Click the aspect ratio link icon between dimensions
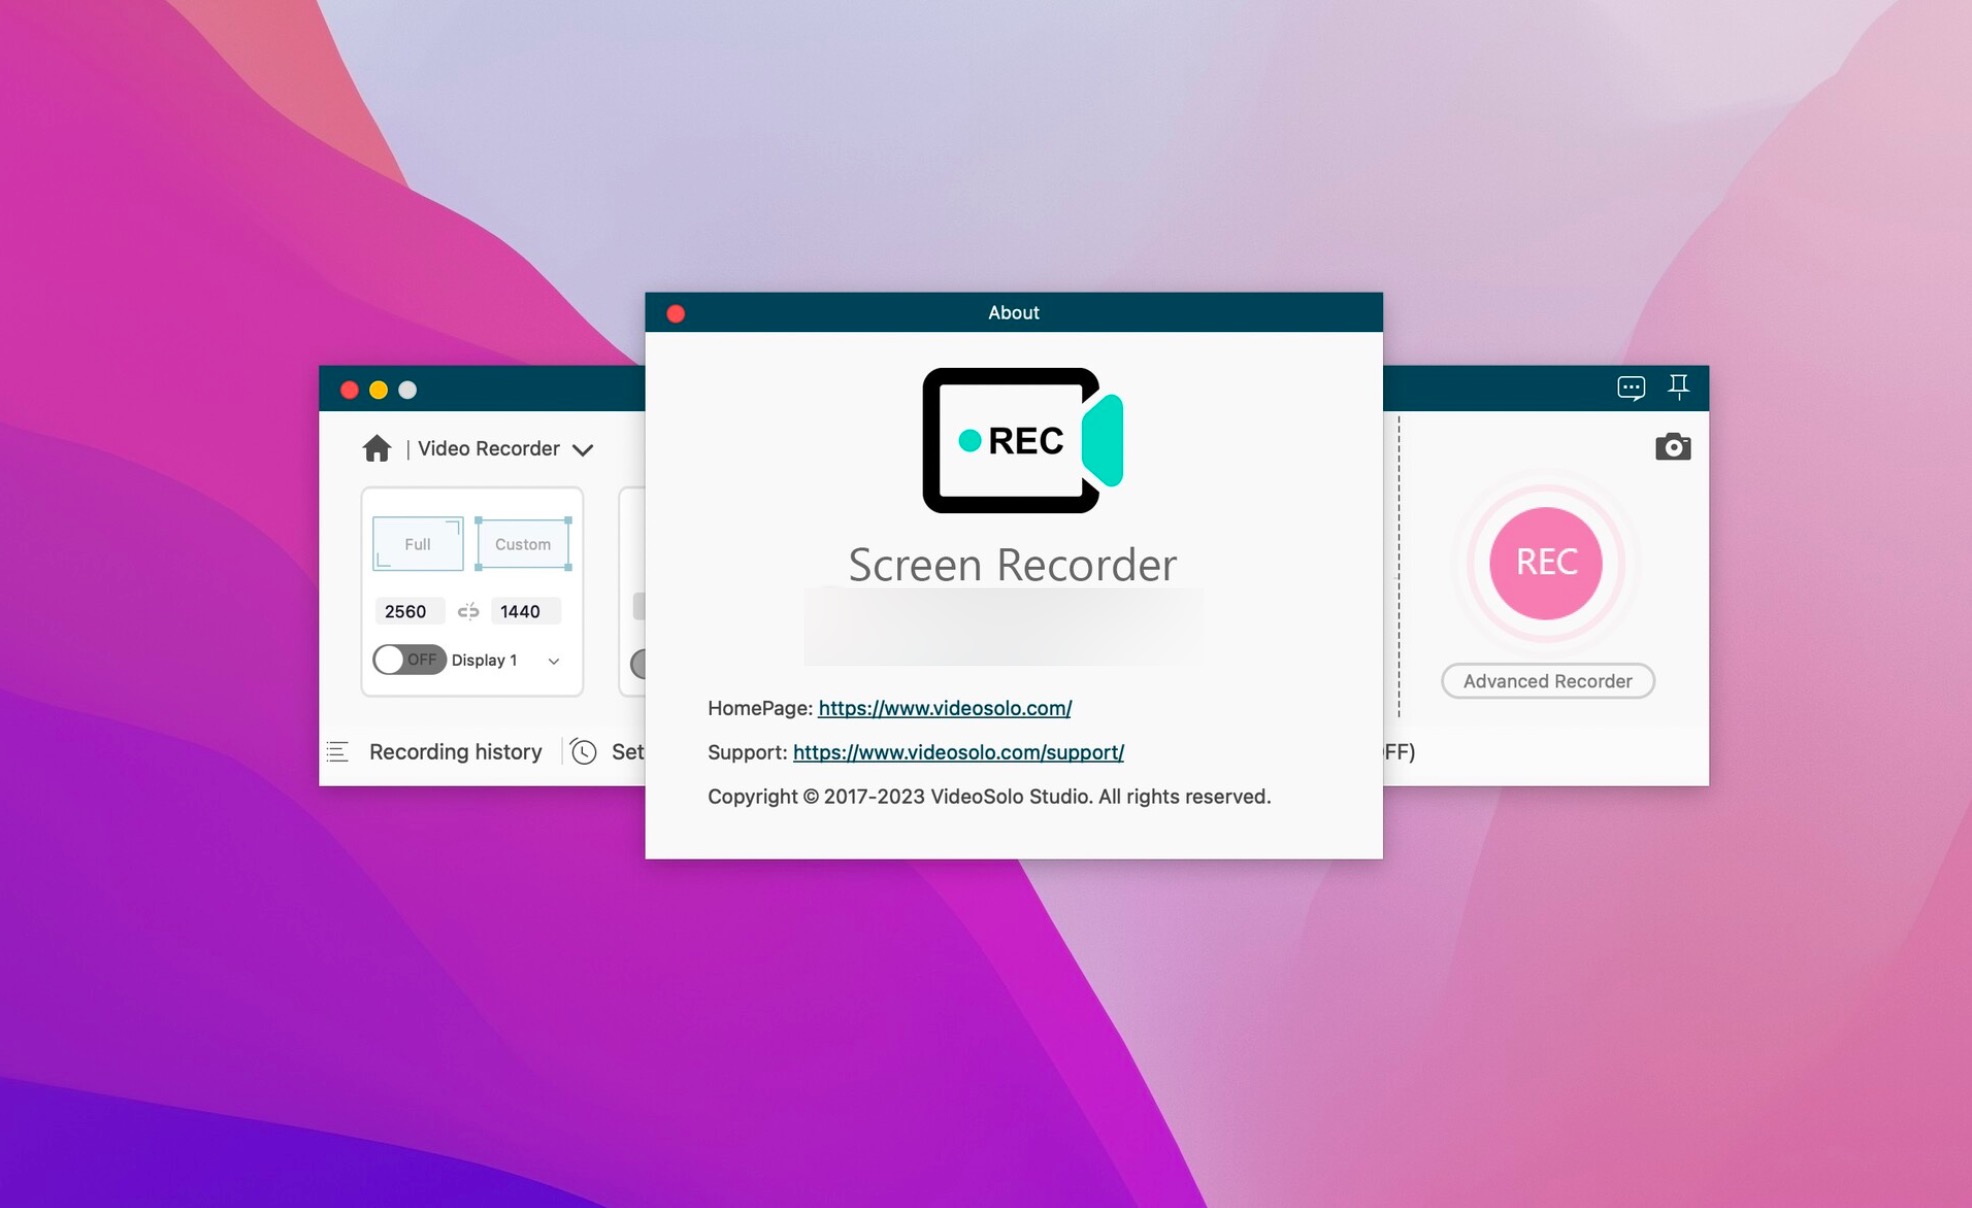 (x=468, y=611)
